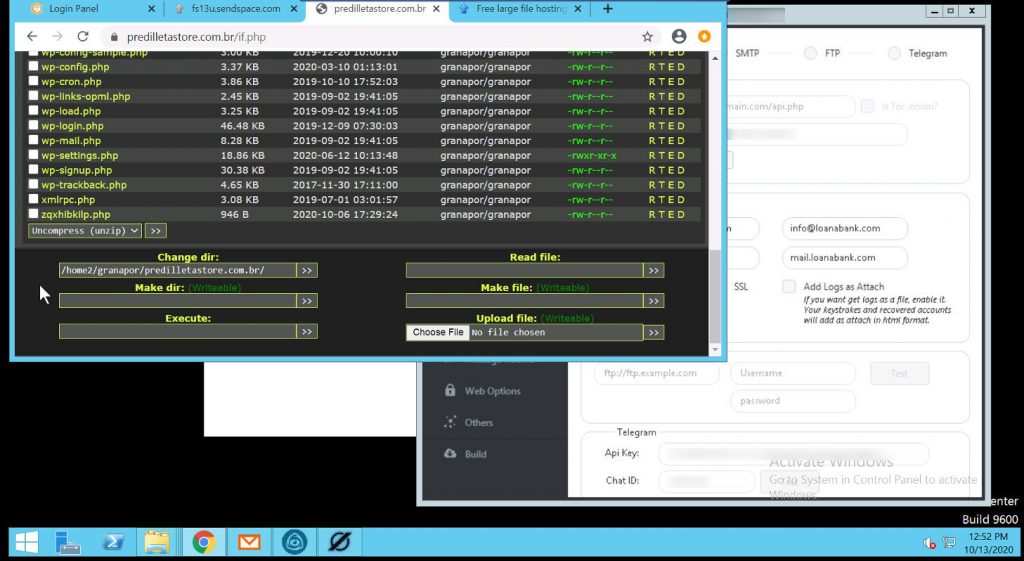Close the fs13u.sendspace.com tab
The height and width of the screenshot is (561, 1024).
pyautogui.click(x=294, y=9)
